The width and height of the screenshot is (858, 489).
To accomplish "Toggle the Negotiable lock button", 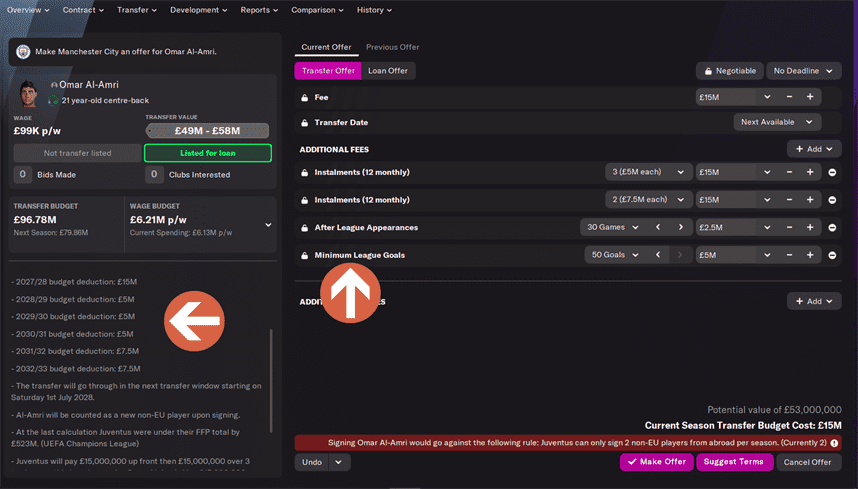I will click(729, 71).
